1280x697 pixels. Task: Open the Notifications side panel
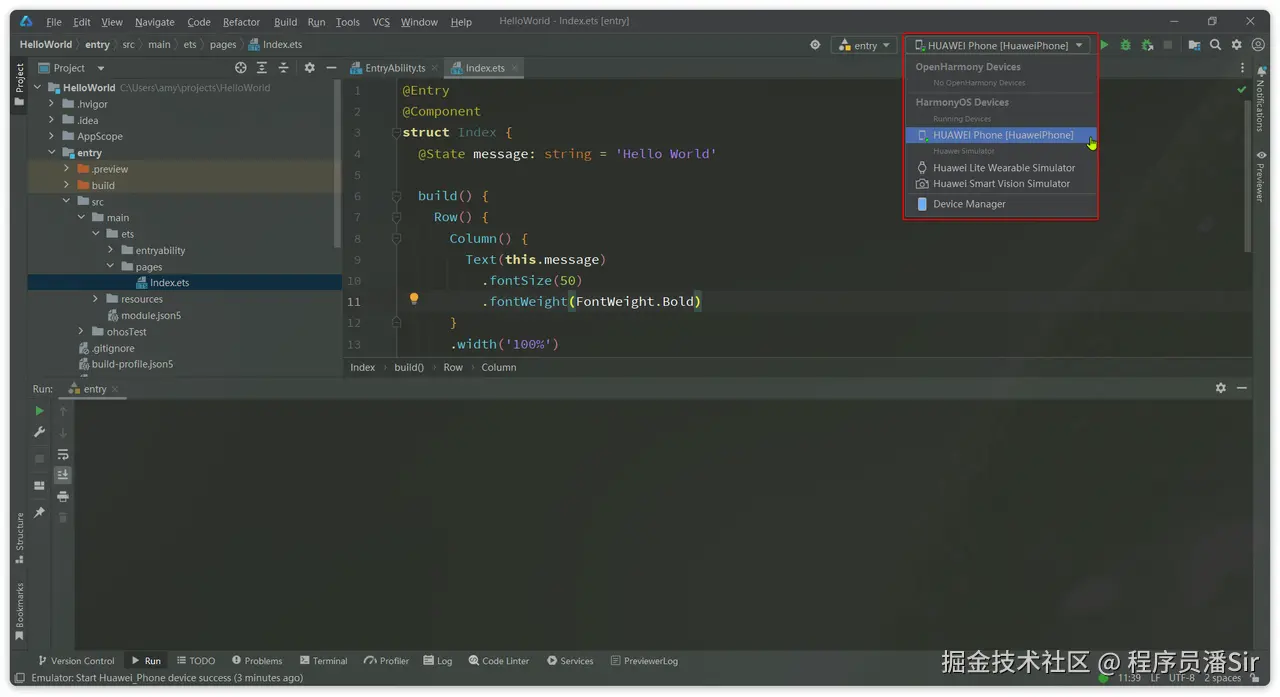click(x=1261, y=100)
